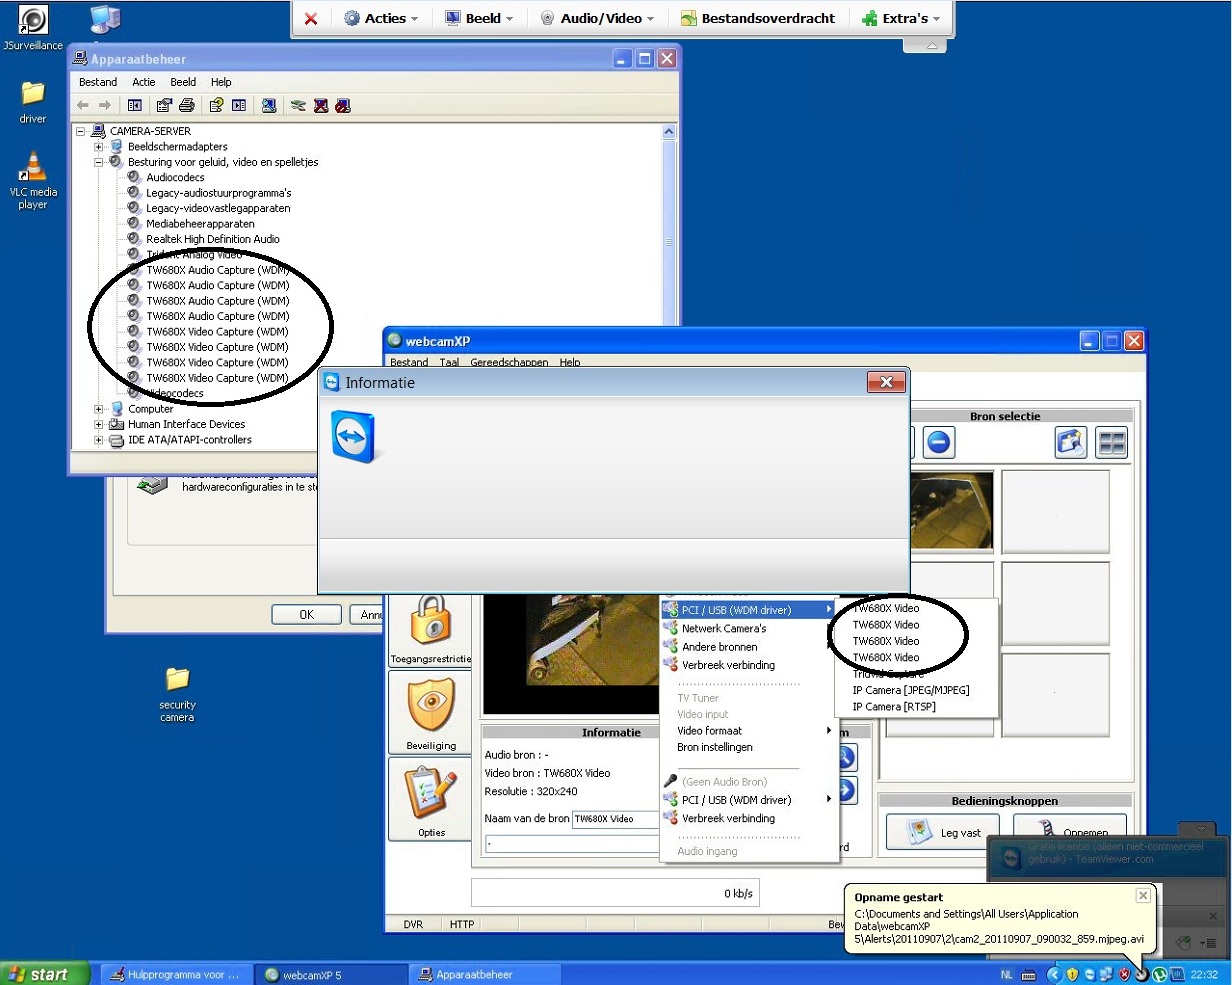Select Realtek High Definition Audio device
1232x985 pixels.
(213, 239)
